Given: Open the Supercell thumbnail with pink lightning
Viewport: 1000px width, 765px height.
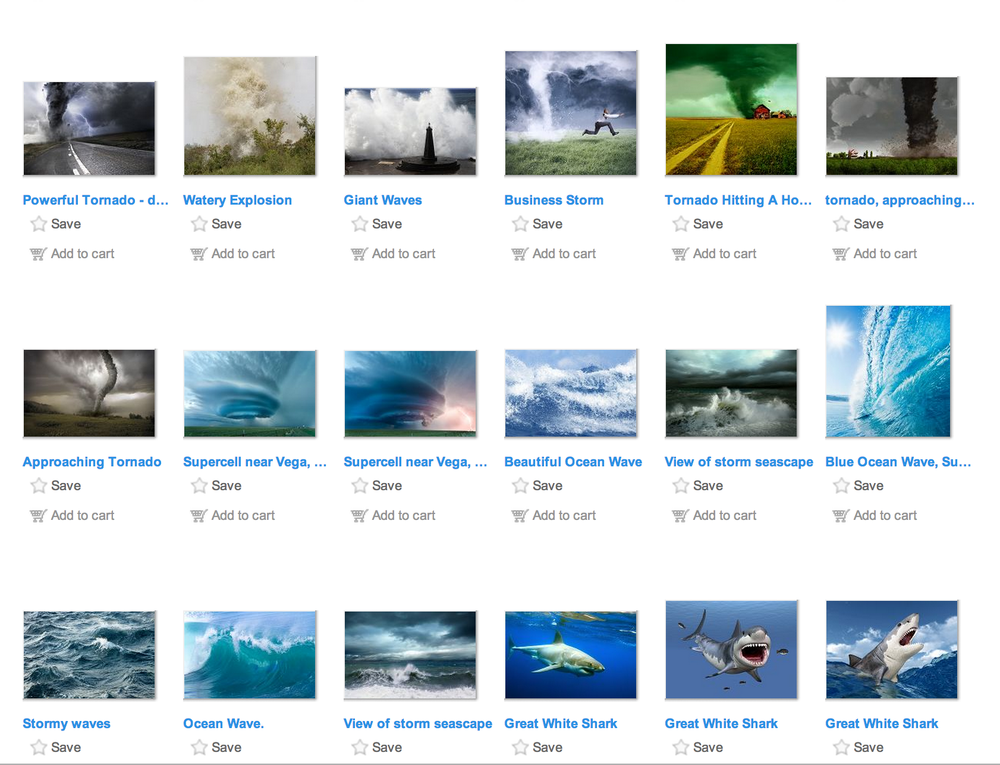Looking at the screenshot, I should pos(410,393).
